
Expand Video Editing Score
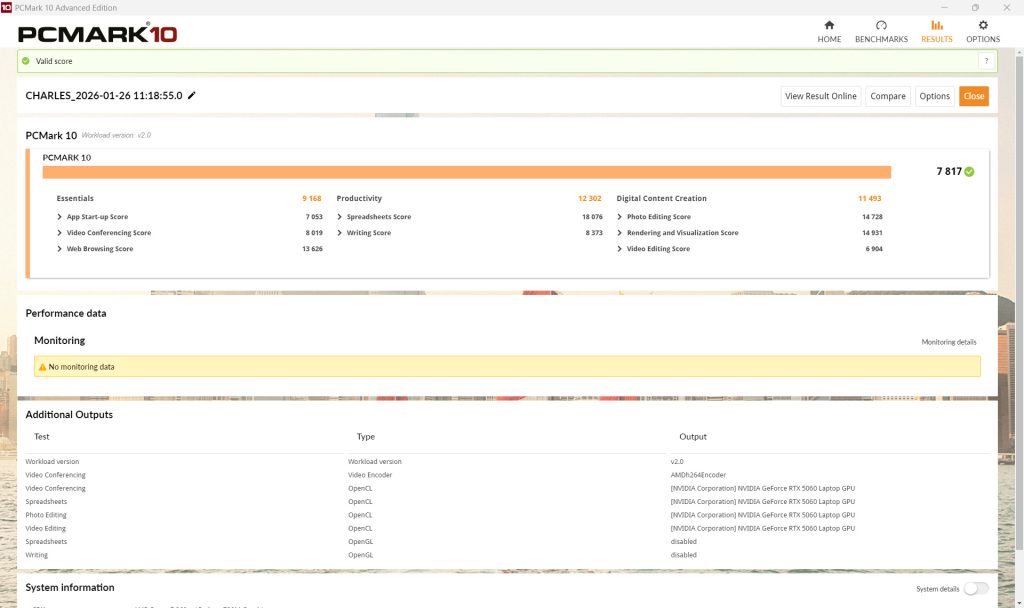click(x=620, y=249)
